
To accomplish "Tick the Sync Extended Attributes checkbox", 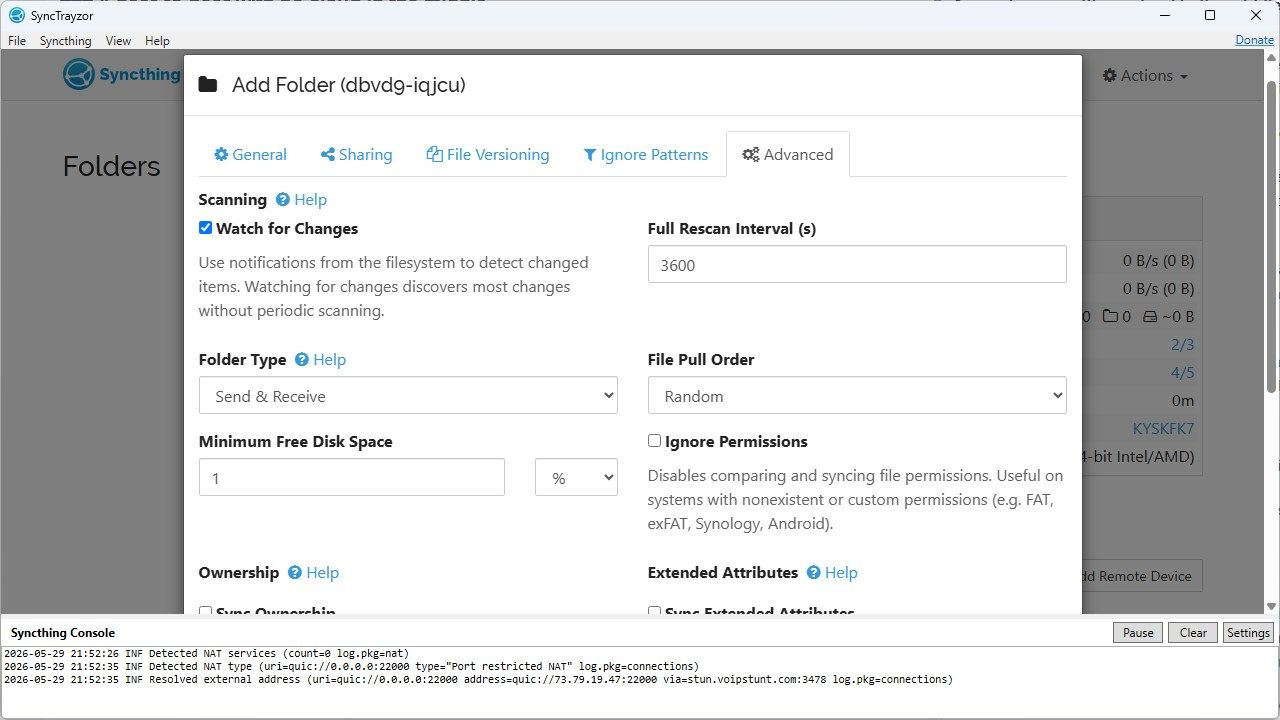I will [654, 611].
